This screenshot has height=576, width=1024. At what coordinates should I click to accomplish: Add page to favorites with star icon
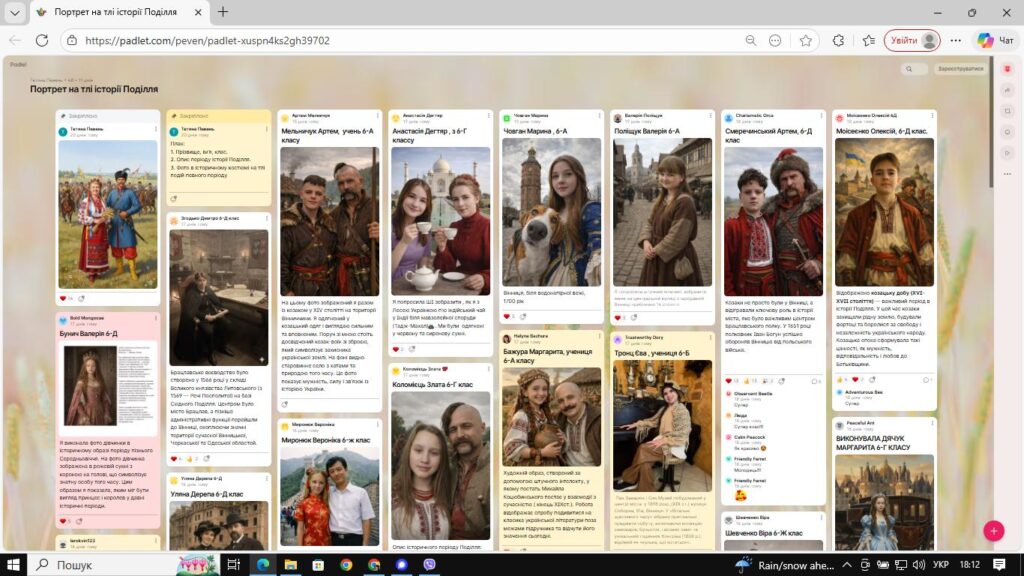[x=806, y=40]
